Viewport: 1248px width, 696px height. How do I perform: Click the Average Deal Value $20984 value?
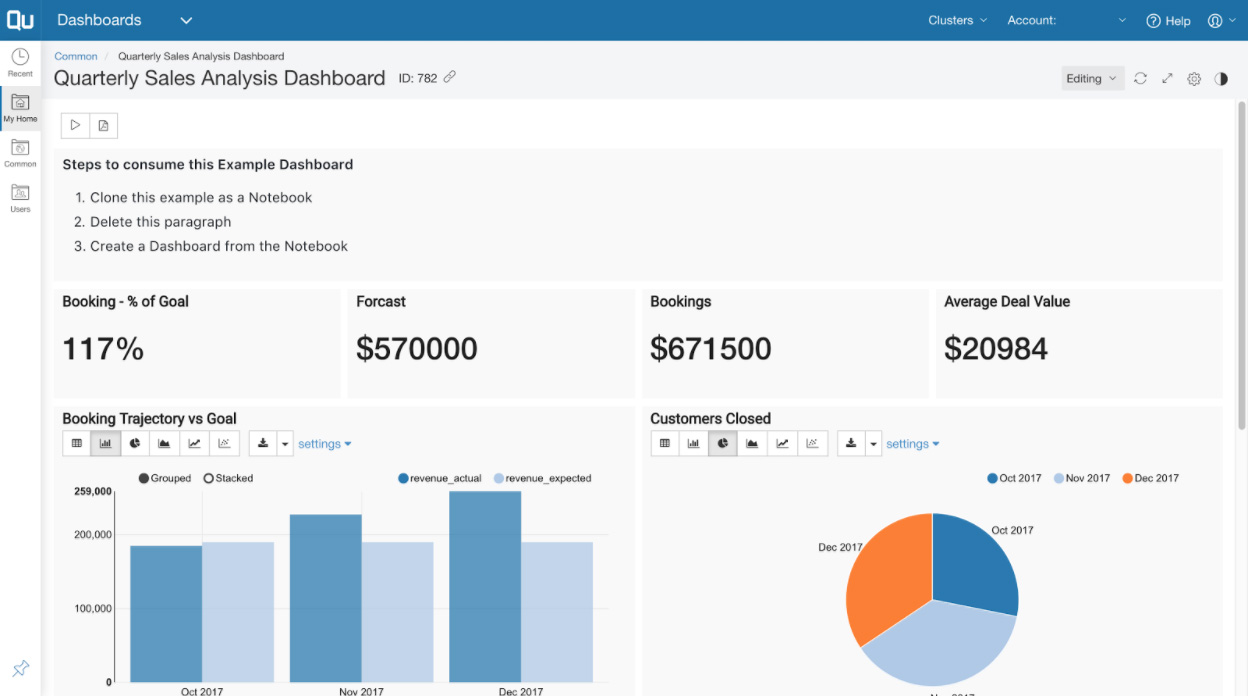pyautogui.click(x=996, y=348)
